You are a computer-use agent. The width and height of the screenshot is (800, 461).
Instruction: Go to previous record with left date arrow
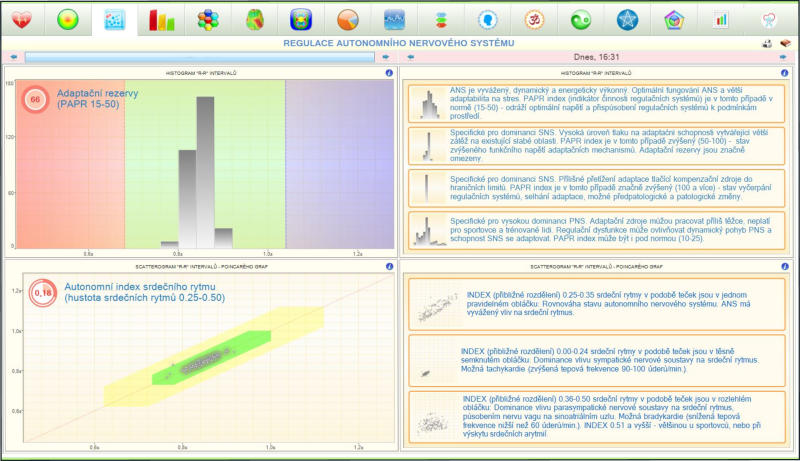tap(409, 57)
